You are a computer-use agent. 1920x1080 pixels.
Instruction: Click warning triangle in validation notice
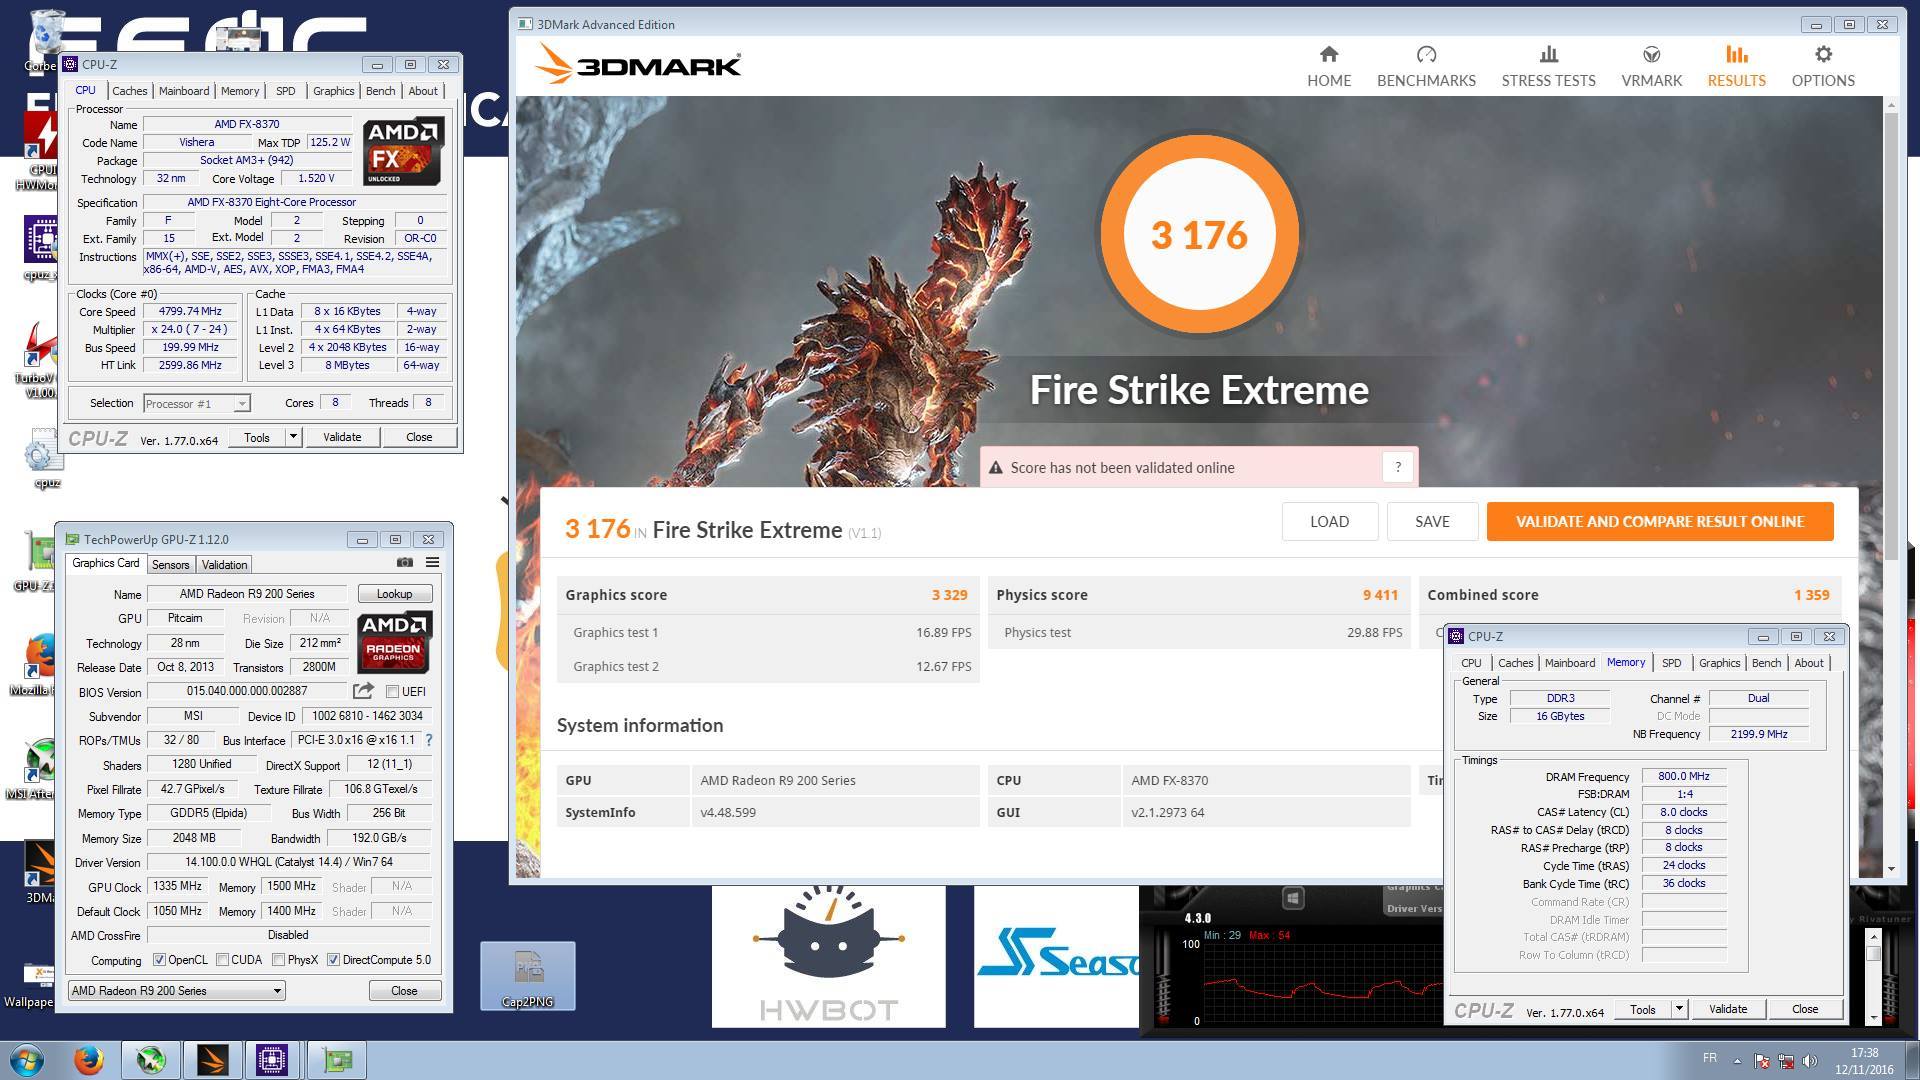point(996,467)
